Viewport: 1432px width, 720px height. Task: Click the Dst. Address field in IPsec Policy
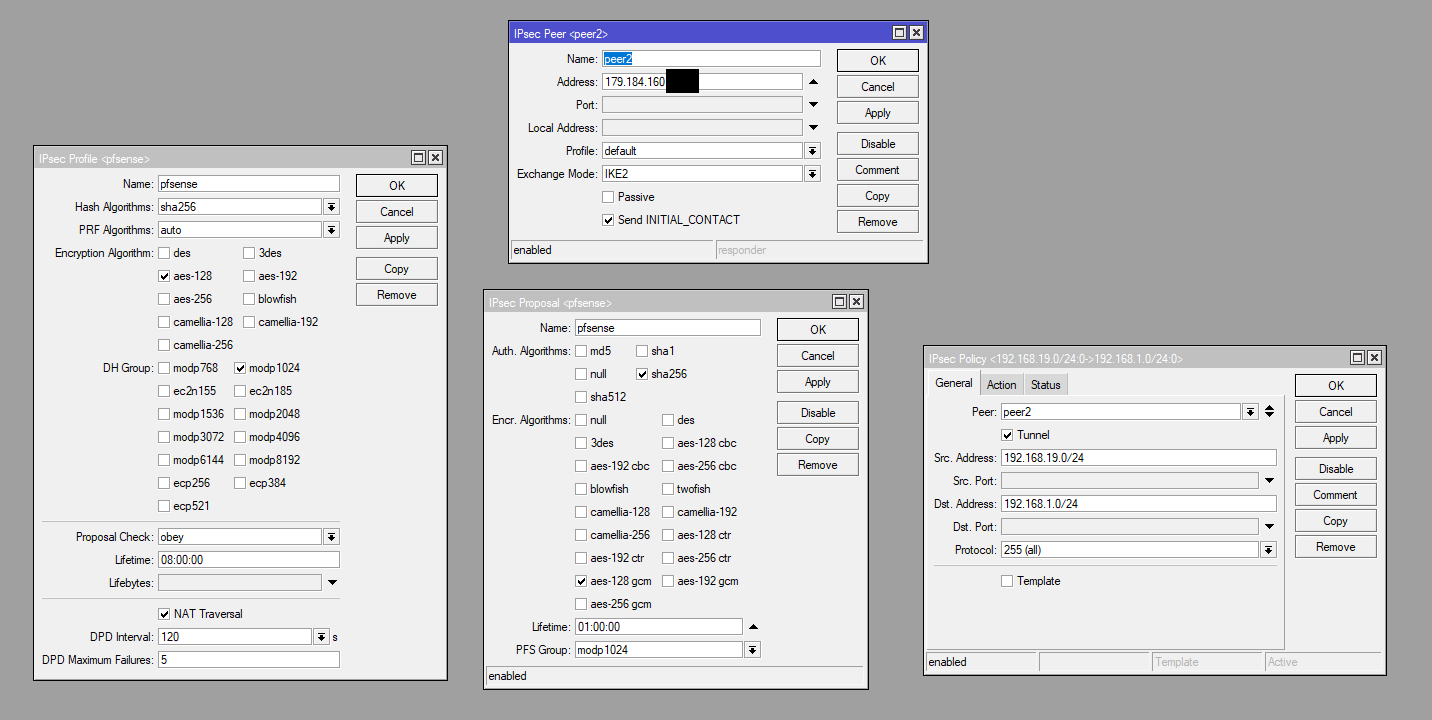[x=1139, y=504]
